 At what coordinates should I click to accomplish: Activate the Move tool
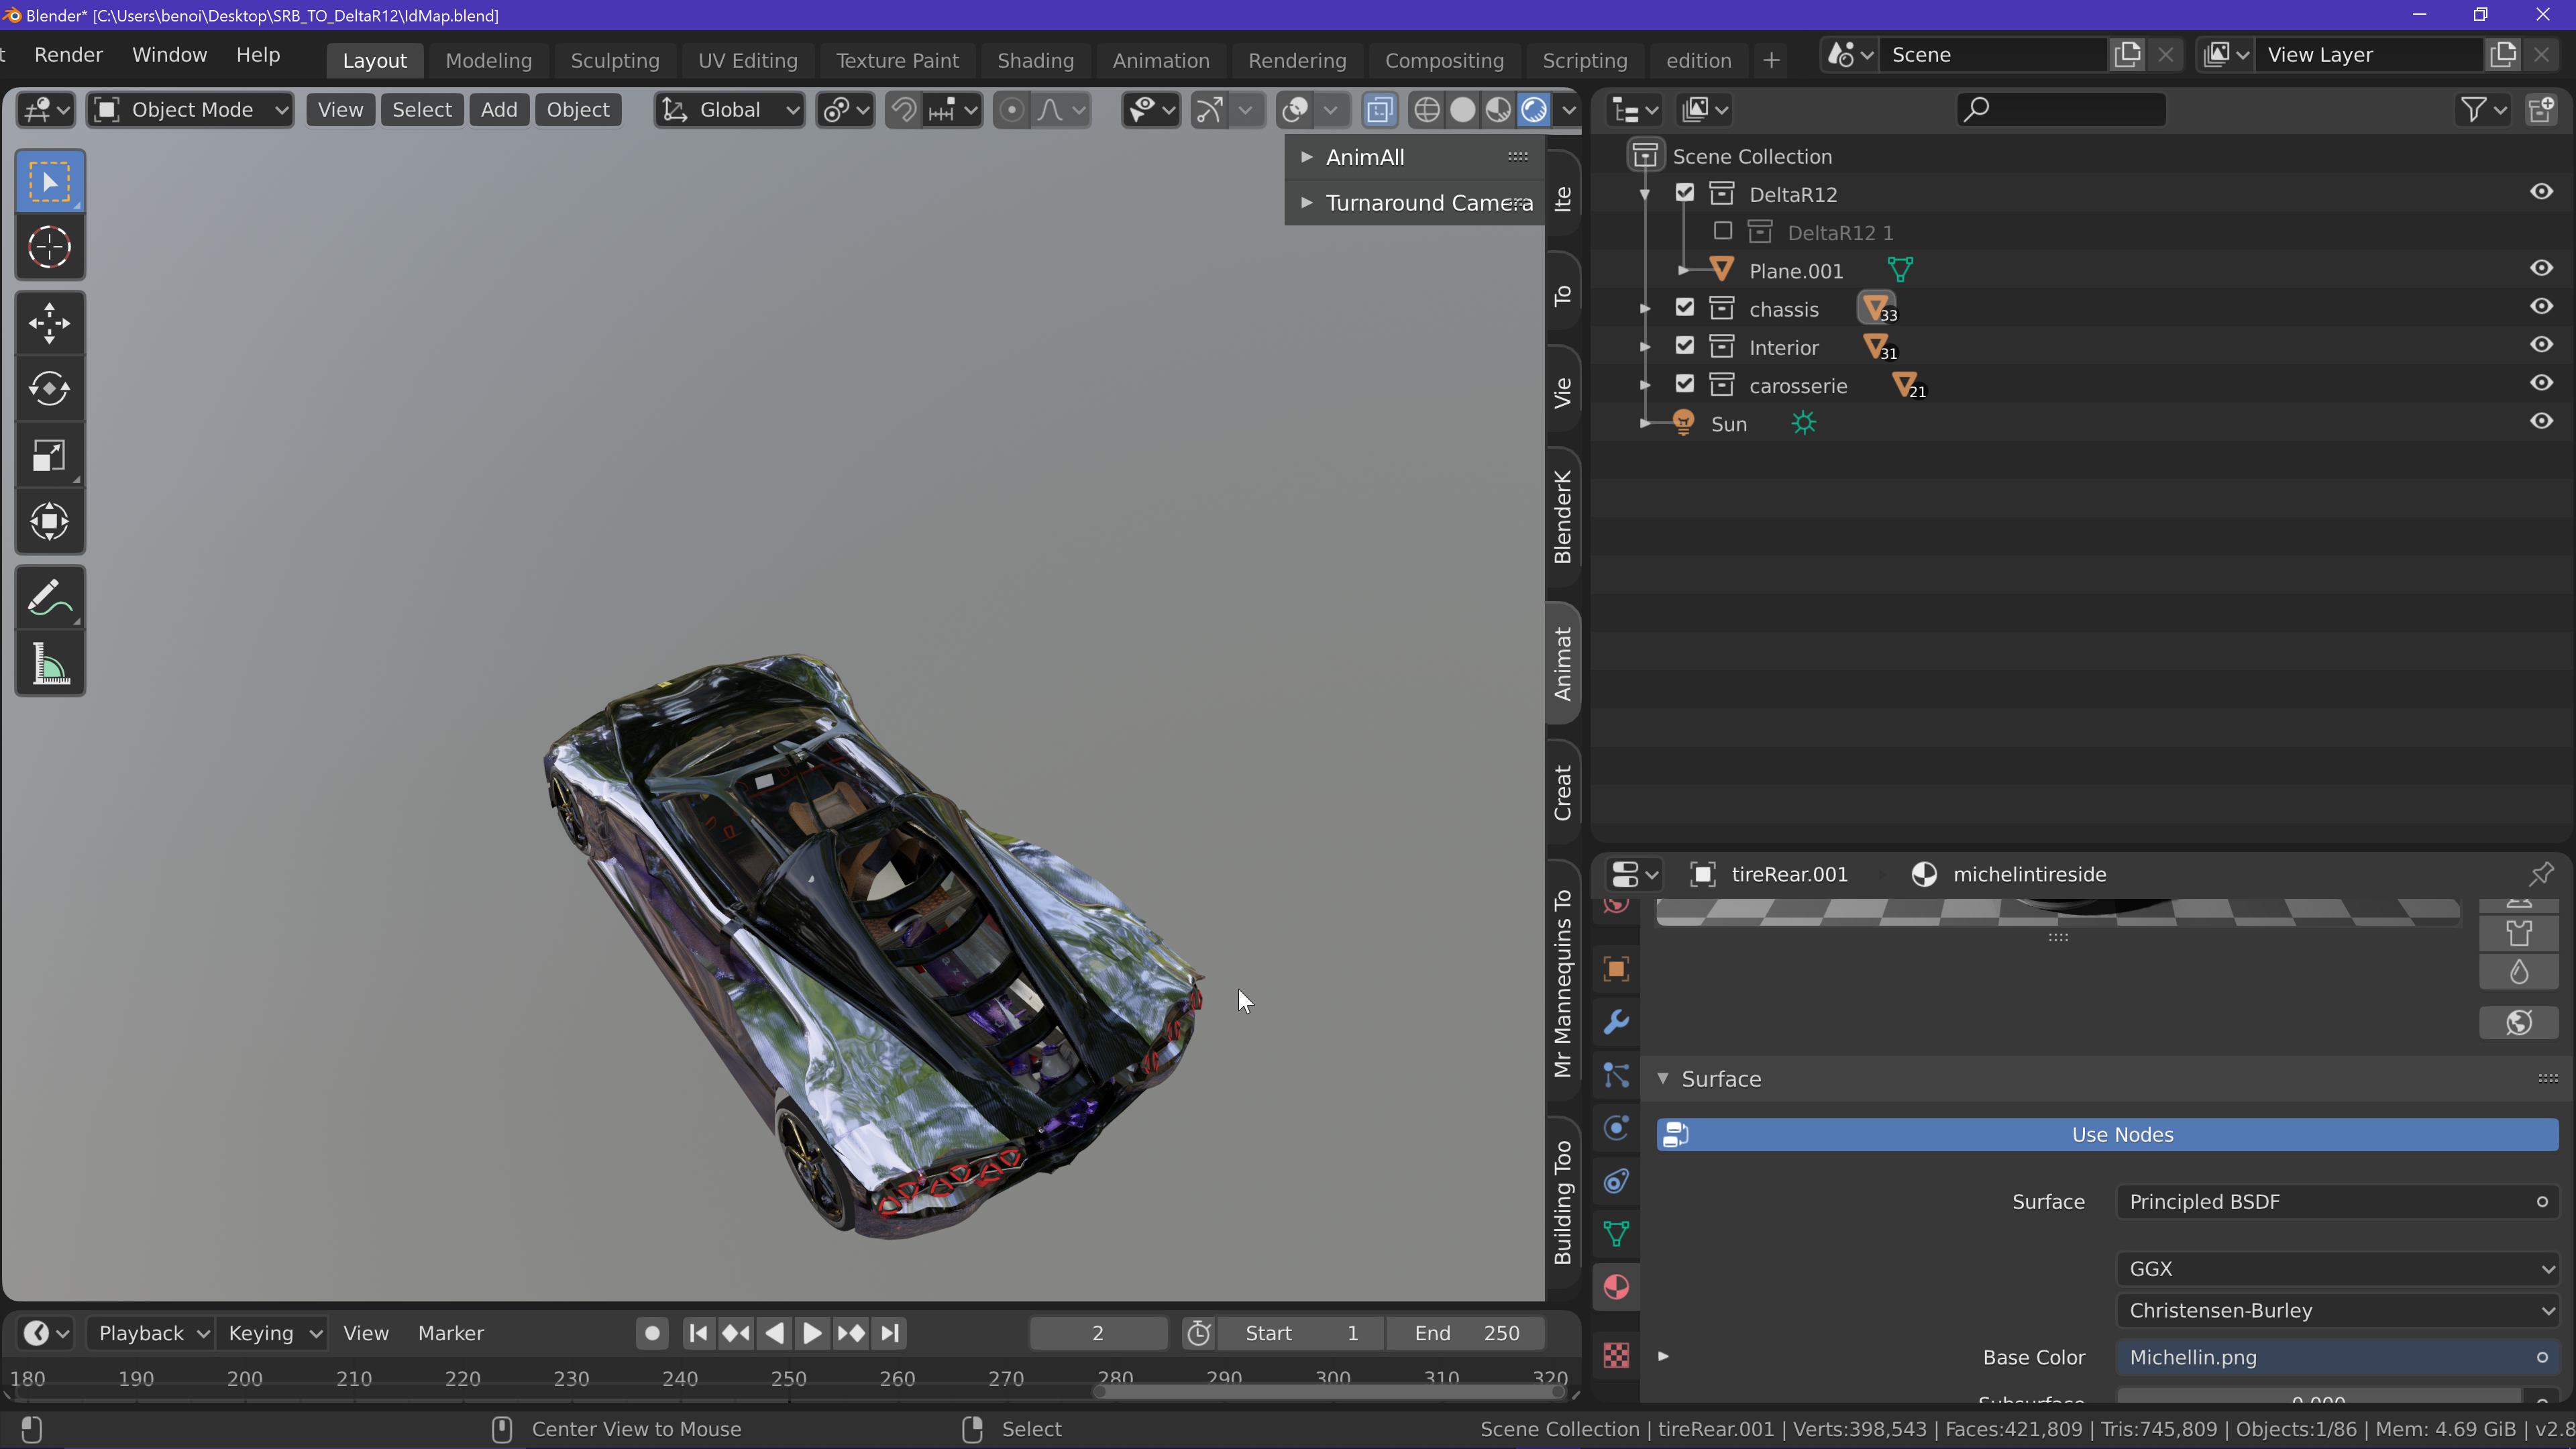click(x=49, y=323)
